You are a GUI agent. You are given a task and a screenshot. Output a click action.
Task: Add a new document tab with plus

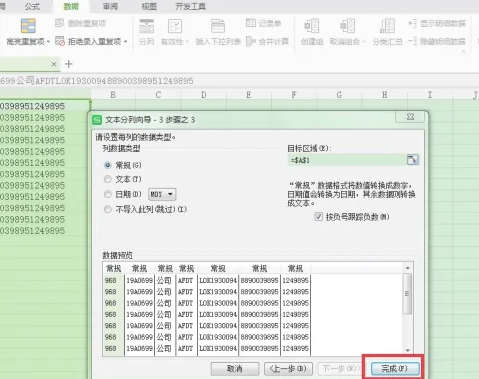tap(69, 64)
